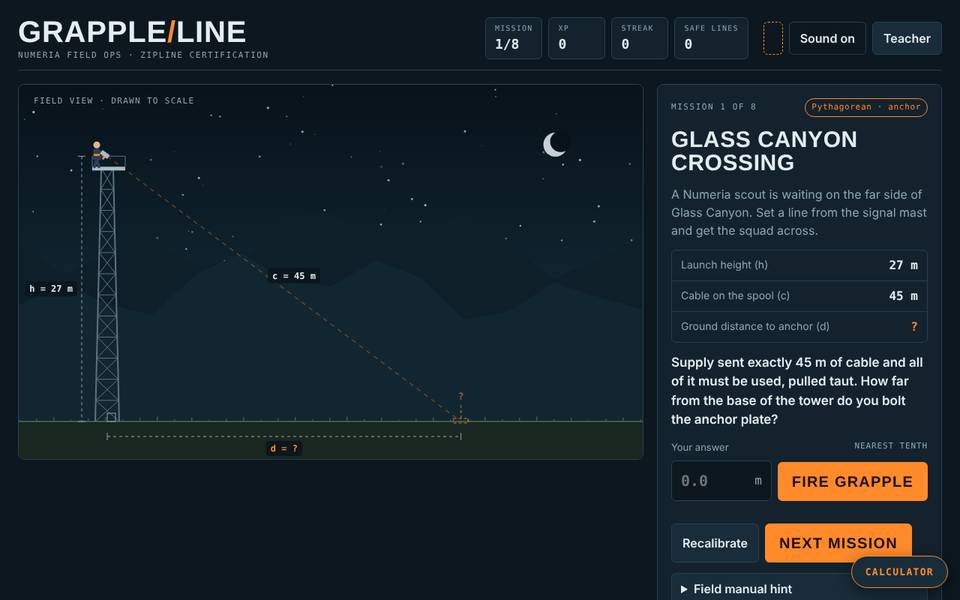Click the GLASS CANYON CROSSING heading
The image size is (960, 600).
coord(764,151)
